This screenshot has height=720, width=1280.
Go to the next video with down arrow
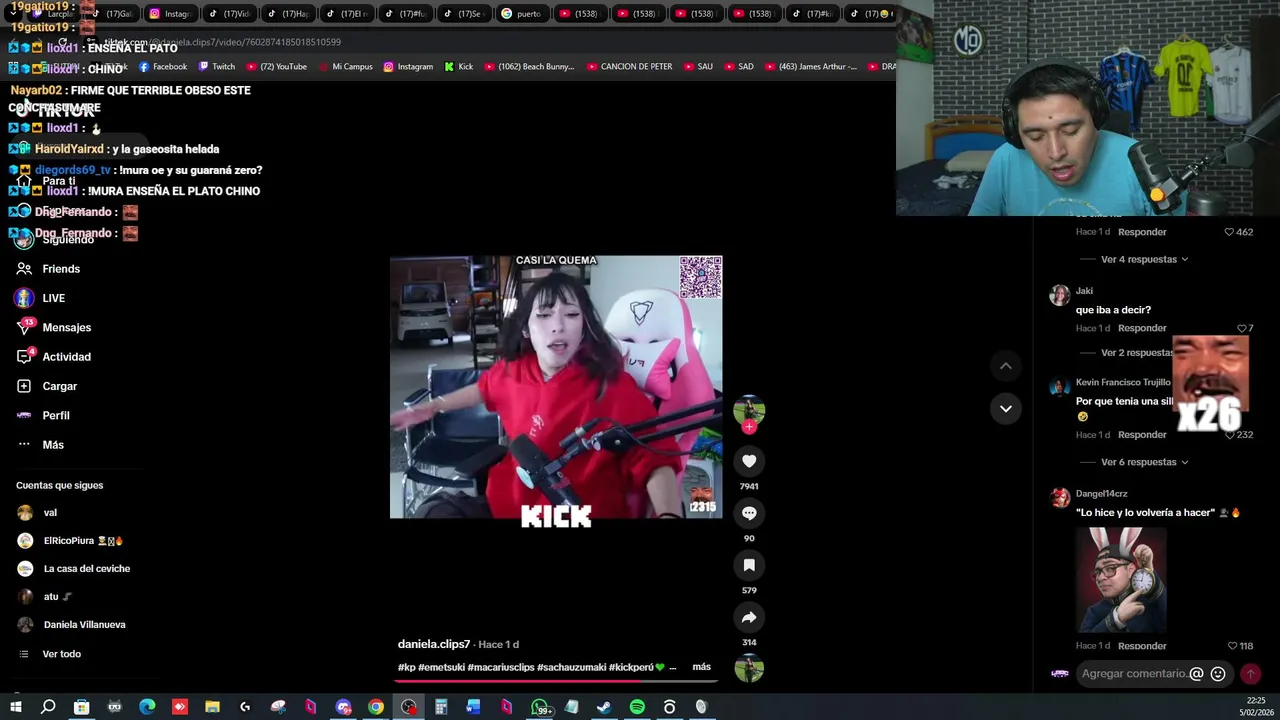click(x=1006, y=408)
